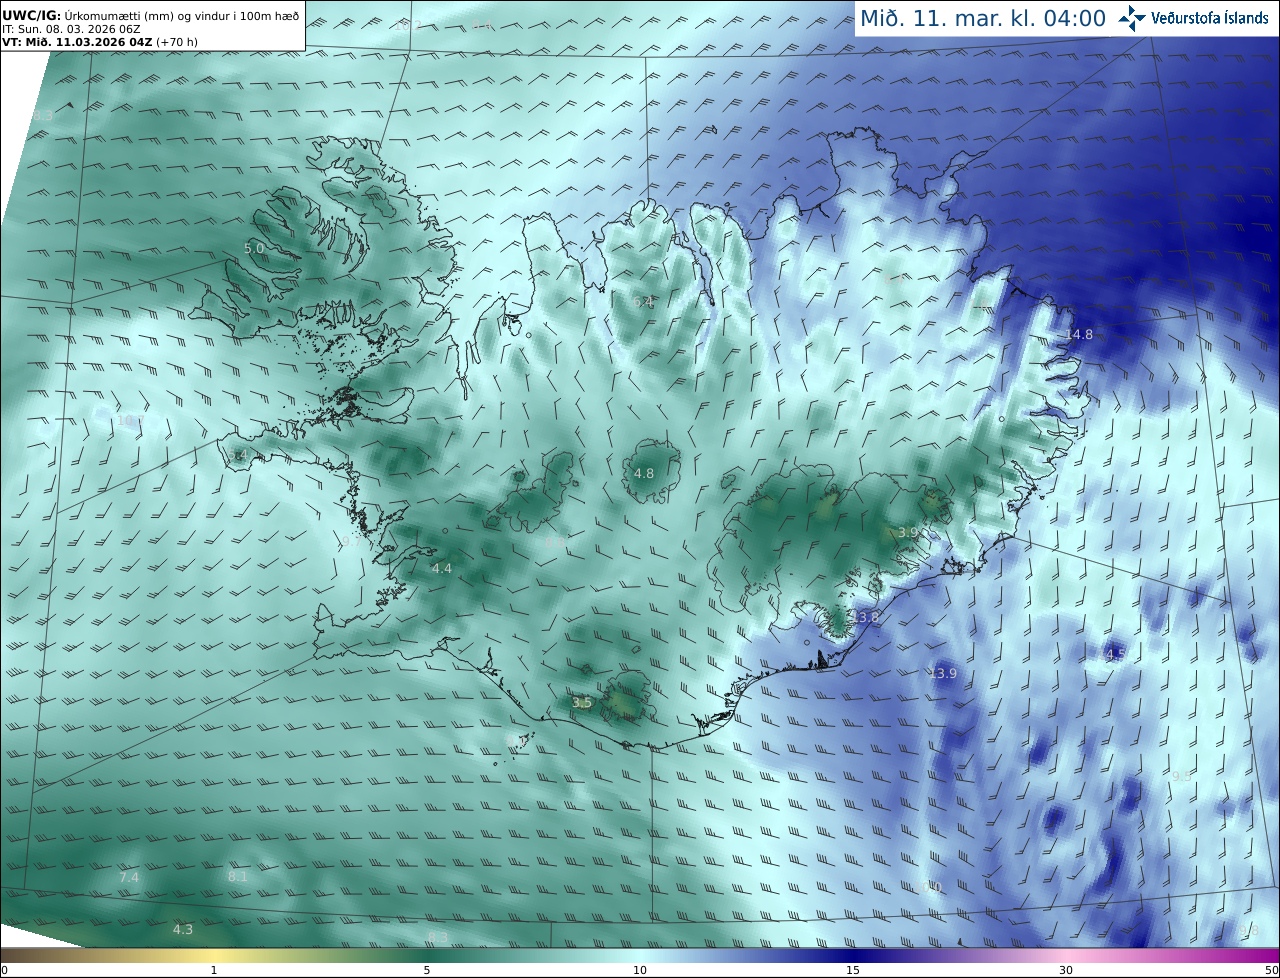The height and width of the screenshot is (978, 1280).
Task: Click the 3.9 value on Vatnajökull
Action: [x=908, y=532]
